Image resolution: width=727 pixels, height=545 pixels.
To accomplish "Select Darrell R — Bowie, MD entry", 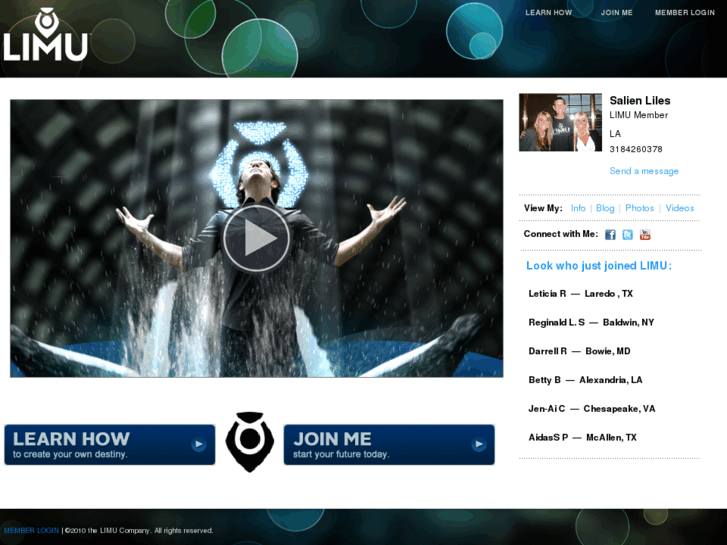I will pyautogui.click(x=579, y=351).
